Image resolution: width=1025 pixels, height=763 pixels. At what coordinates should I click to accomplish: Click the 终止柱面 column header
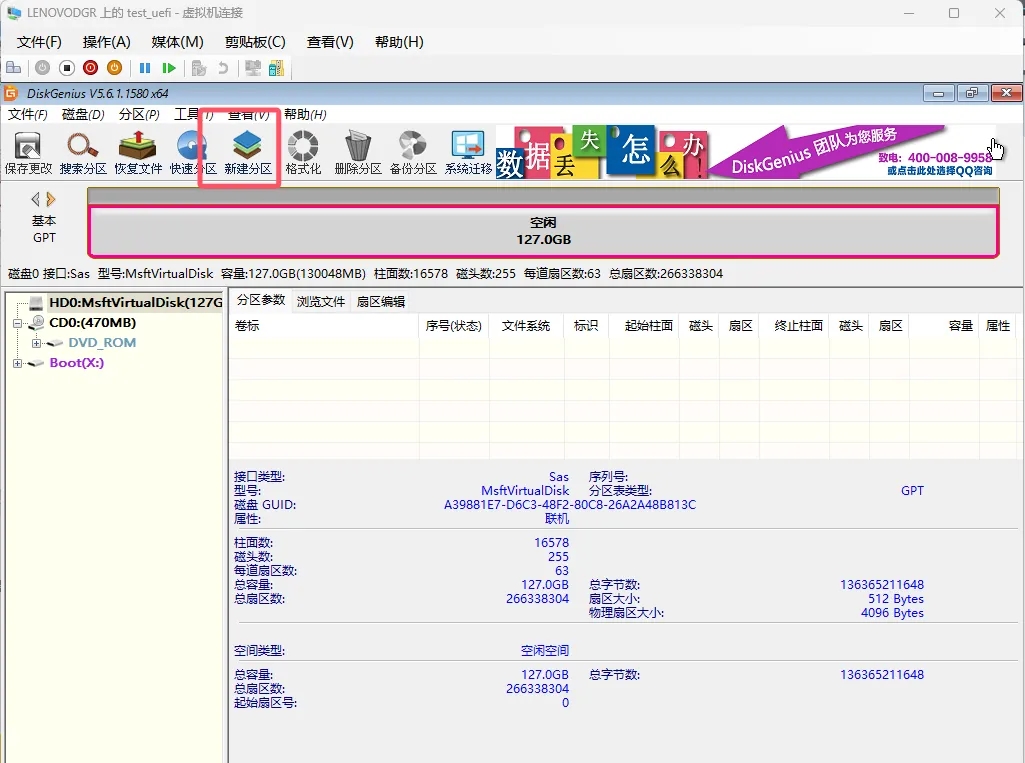point(794,326)
